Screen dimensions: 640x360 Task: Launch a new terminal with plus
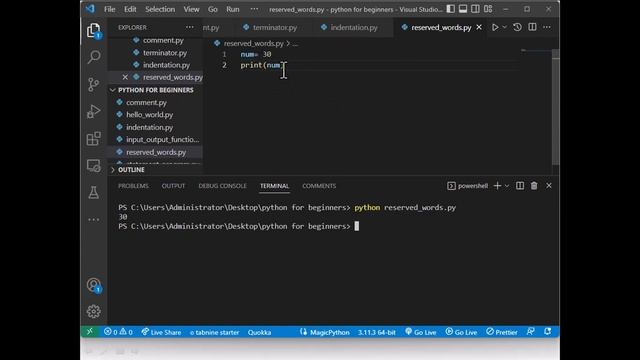tap(497, 186)
